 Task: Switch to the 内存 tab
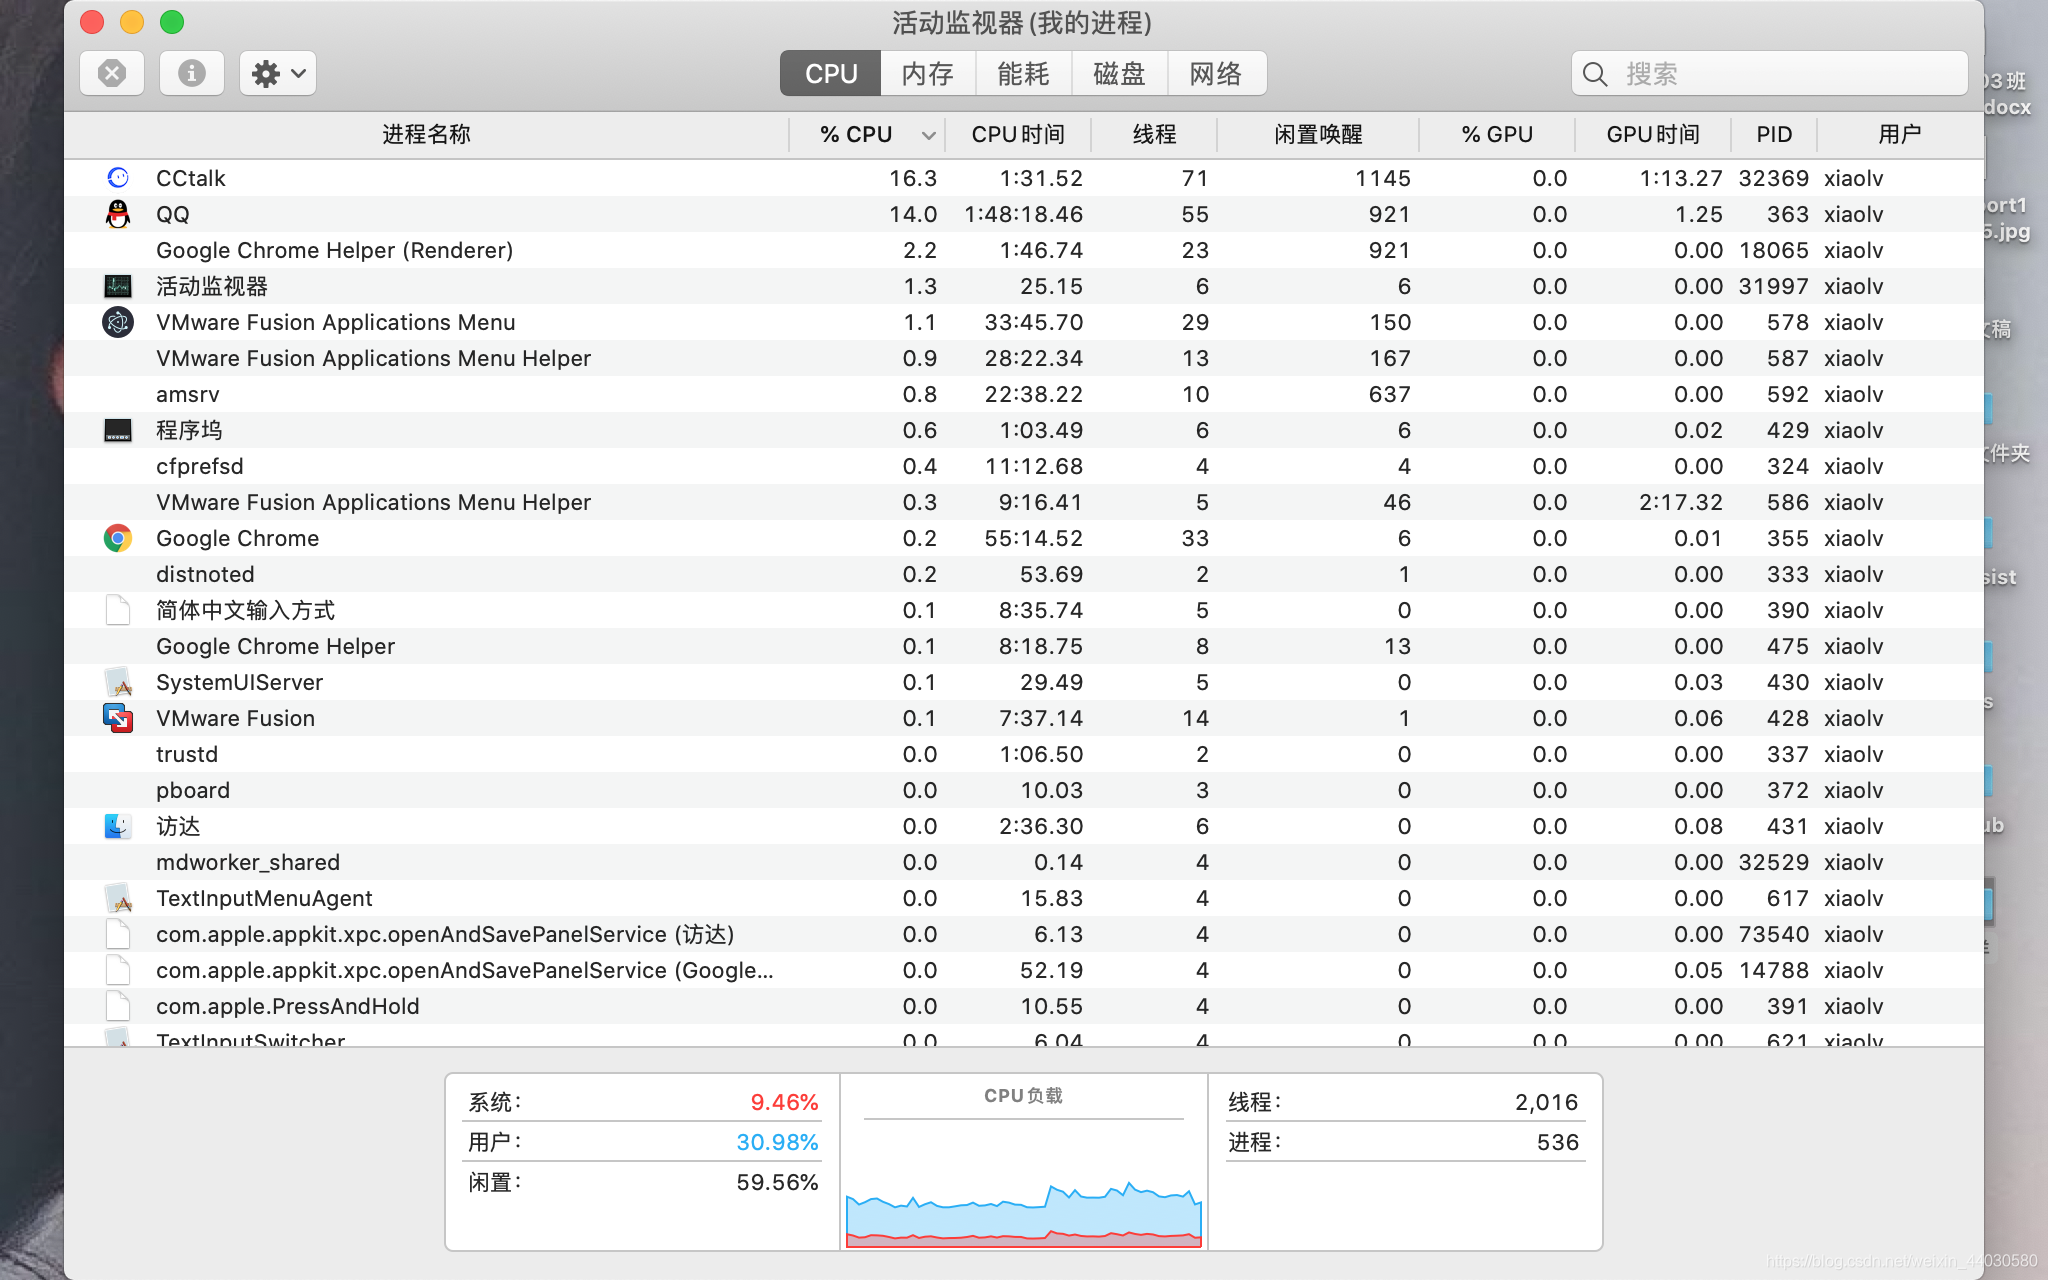(928, 73)
